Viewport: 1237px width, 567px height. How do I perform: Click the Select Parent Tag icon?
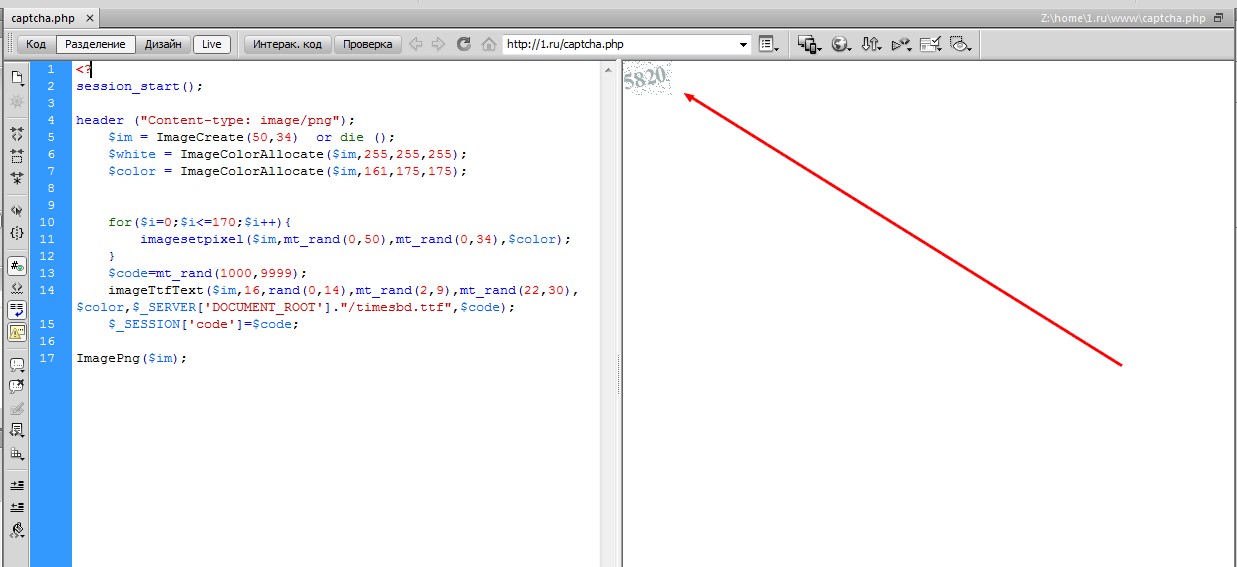(x=17, y=211)
